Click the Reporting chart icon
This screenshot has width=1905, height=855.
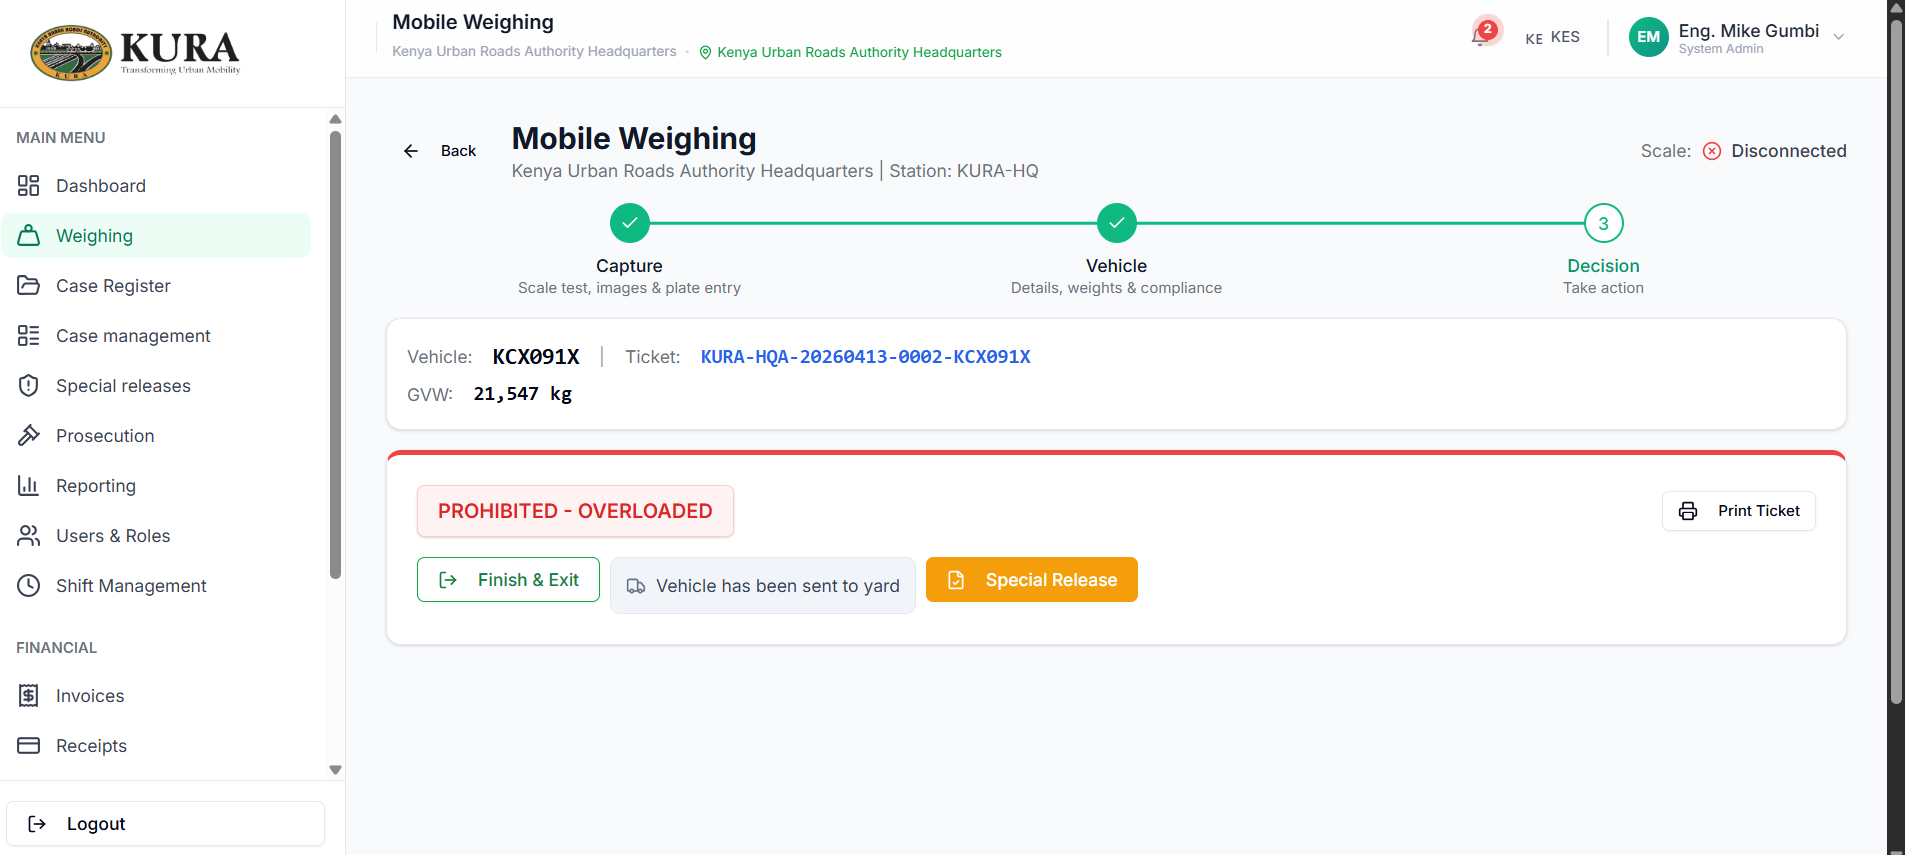28,486
